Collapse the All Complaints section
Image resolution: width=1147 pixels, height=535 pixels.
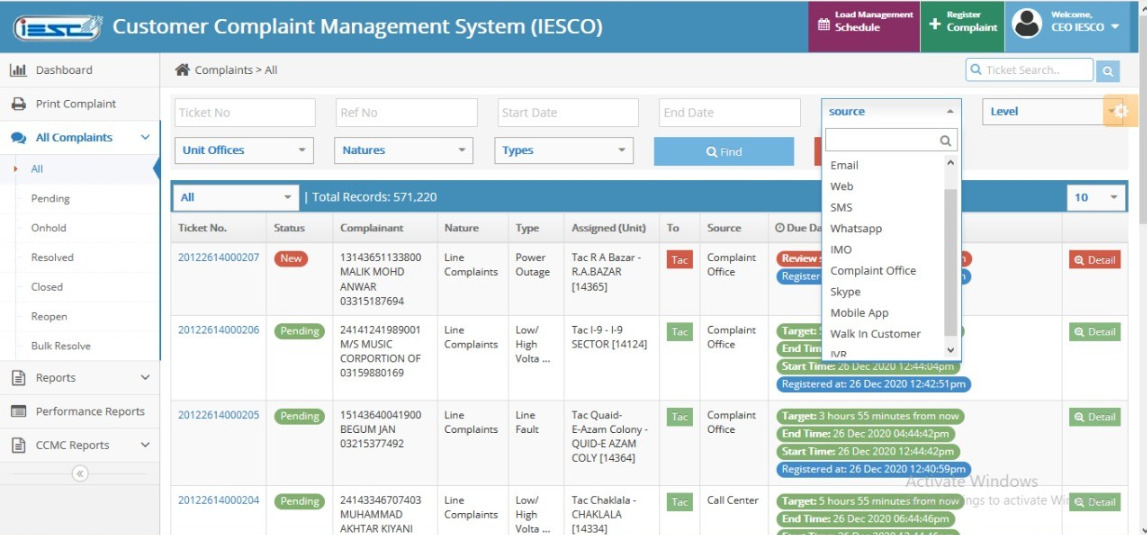click(x=80, y=138)
